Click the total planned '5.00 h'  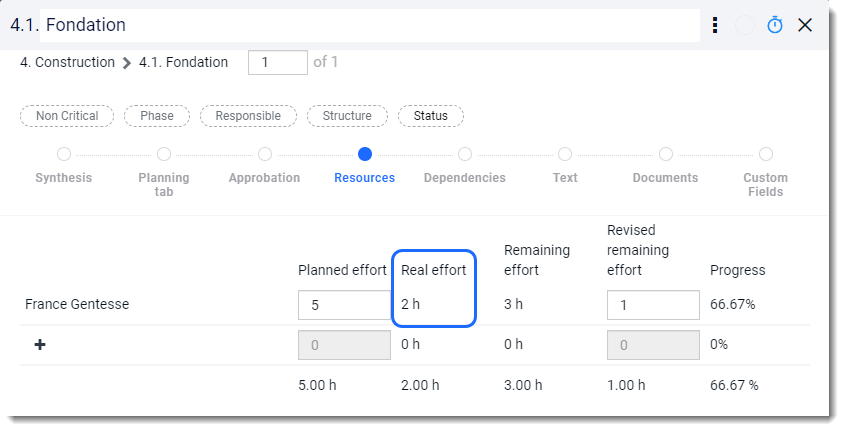pos(317,385)
